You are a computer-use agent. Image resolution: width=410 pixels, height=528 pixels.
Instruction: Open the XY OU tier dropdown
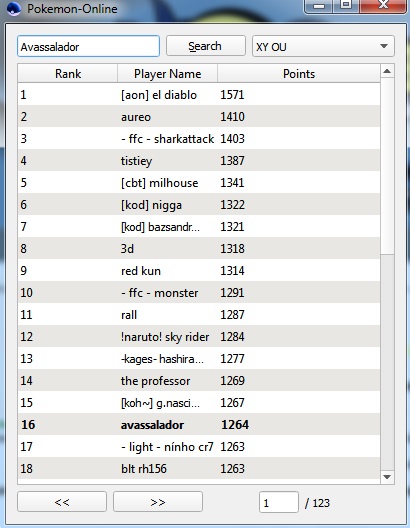pos(323,46)
